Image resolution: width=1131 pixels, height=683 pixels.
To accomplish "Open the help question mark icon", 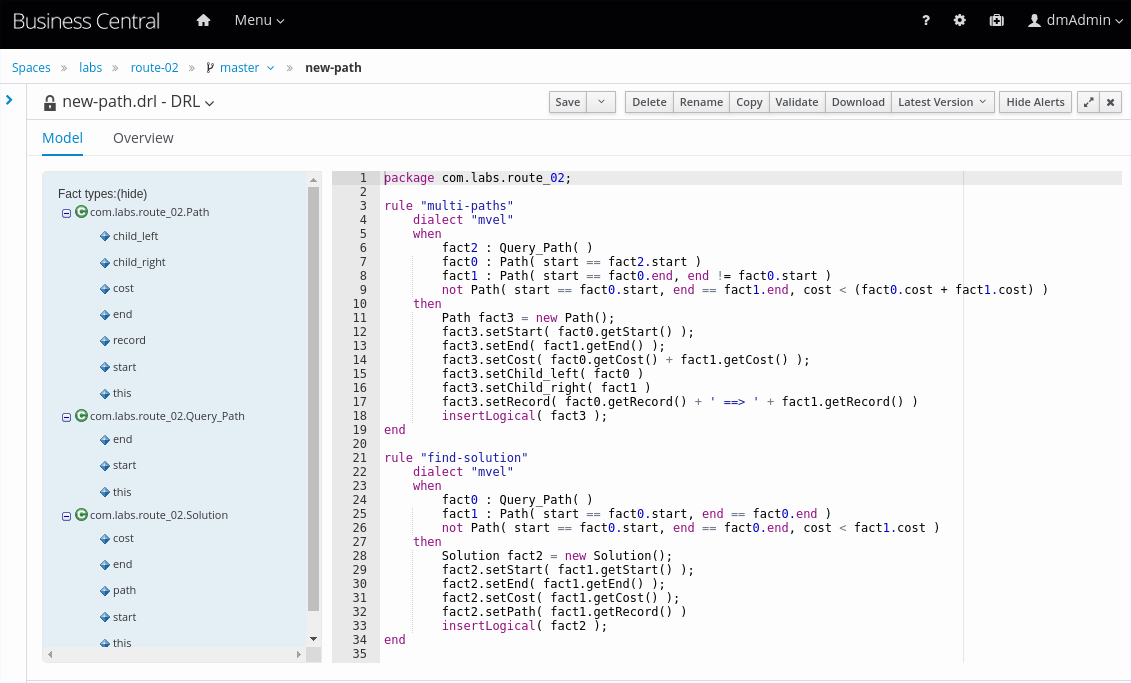I will coord(926,20).
